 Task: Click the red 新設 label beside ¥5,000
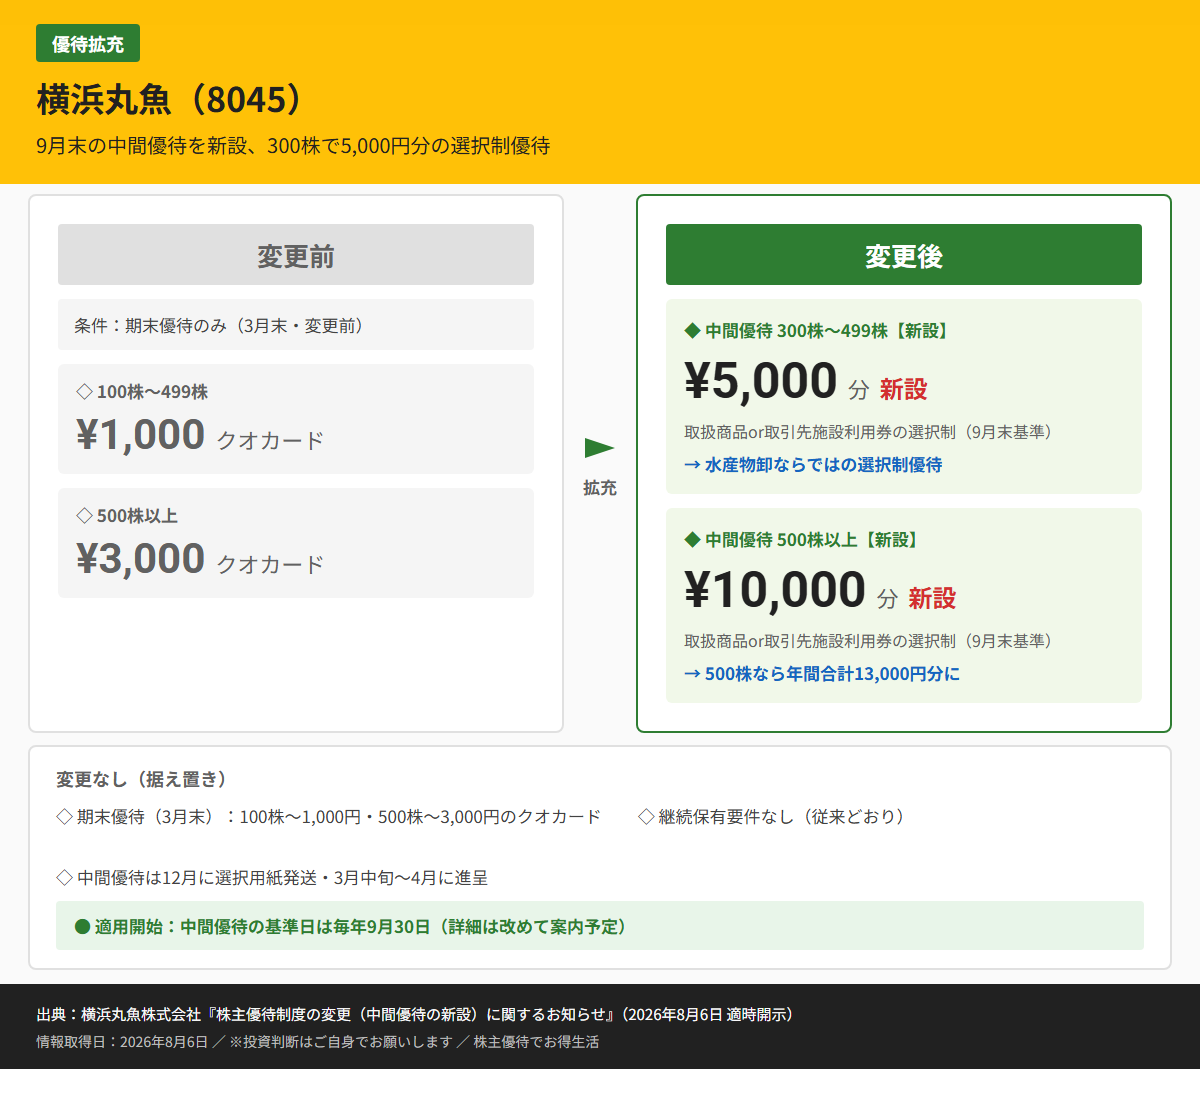(904, 389)
